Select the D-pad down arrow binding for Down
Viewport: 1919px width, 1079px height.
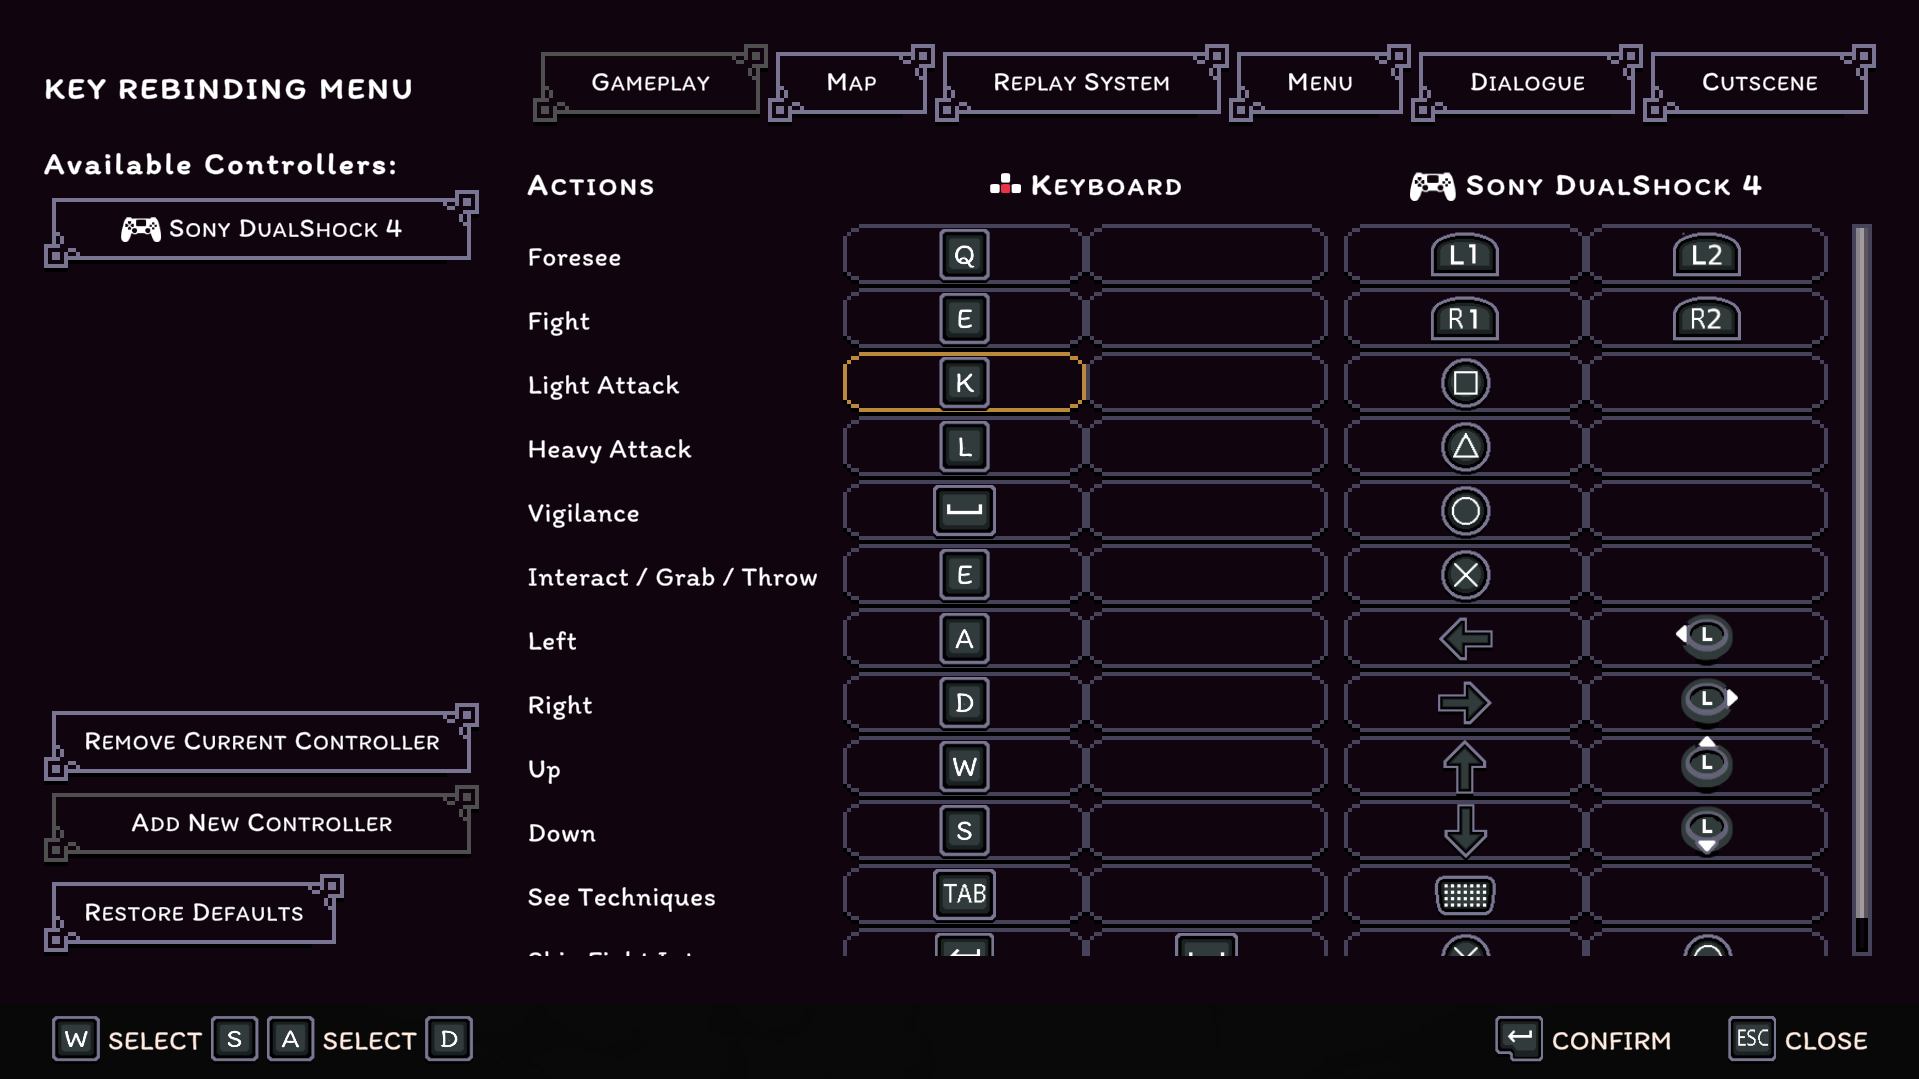1464,831
